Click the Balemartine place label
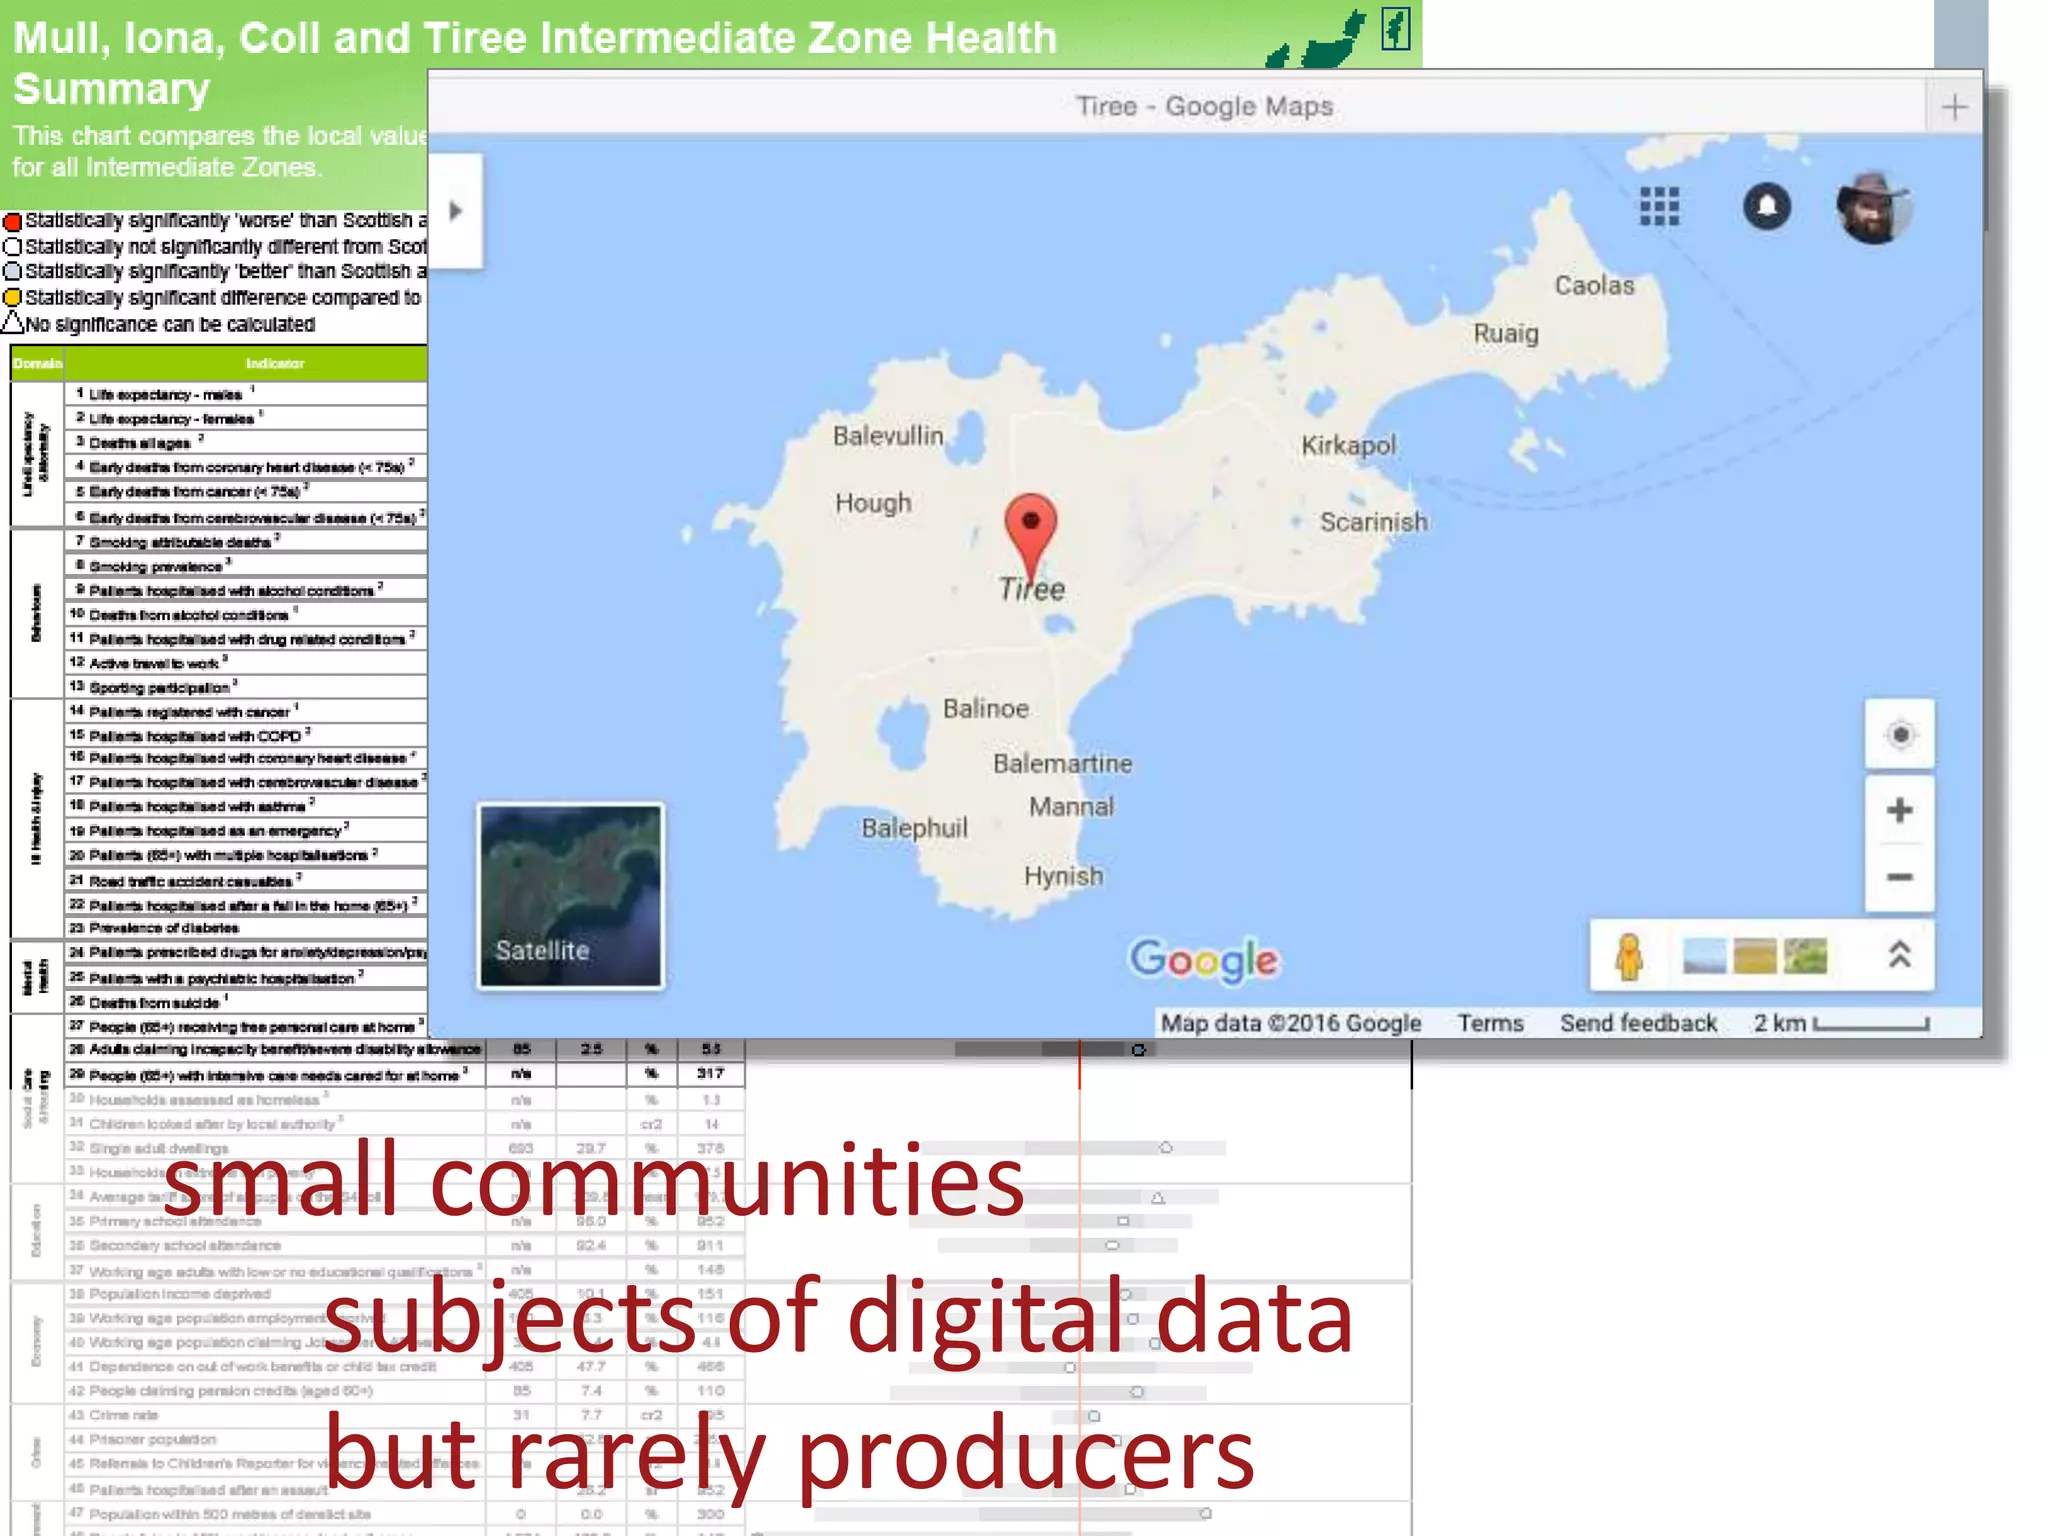 tap(1062, 763)
